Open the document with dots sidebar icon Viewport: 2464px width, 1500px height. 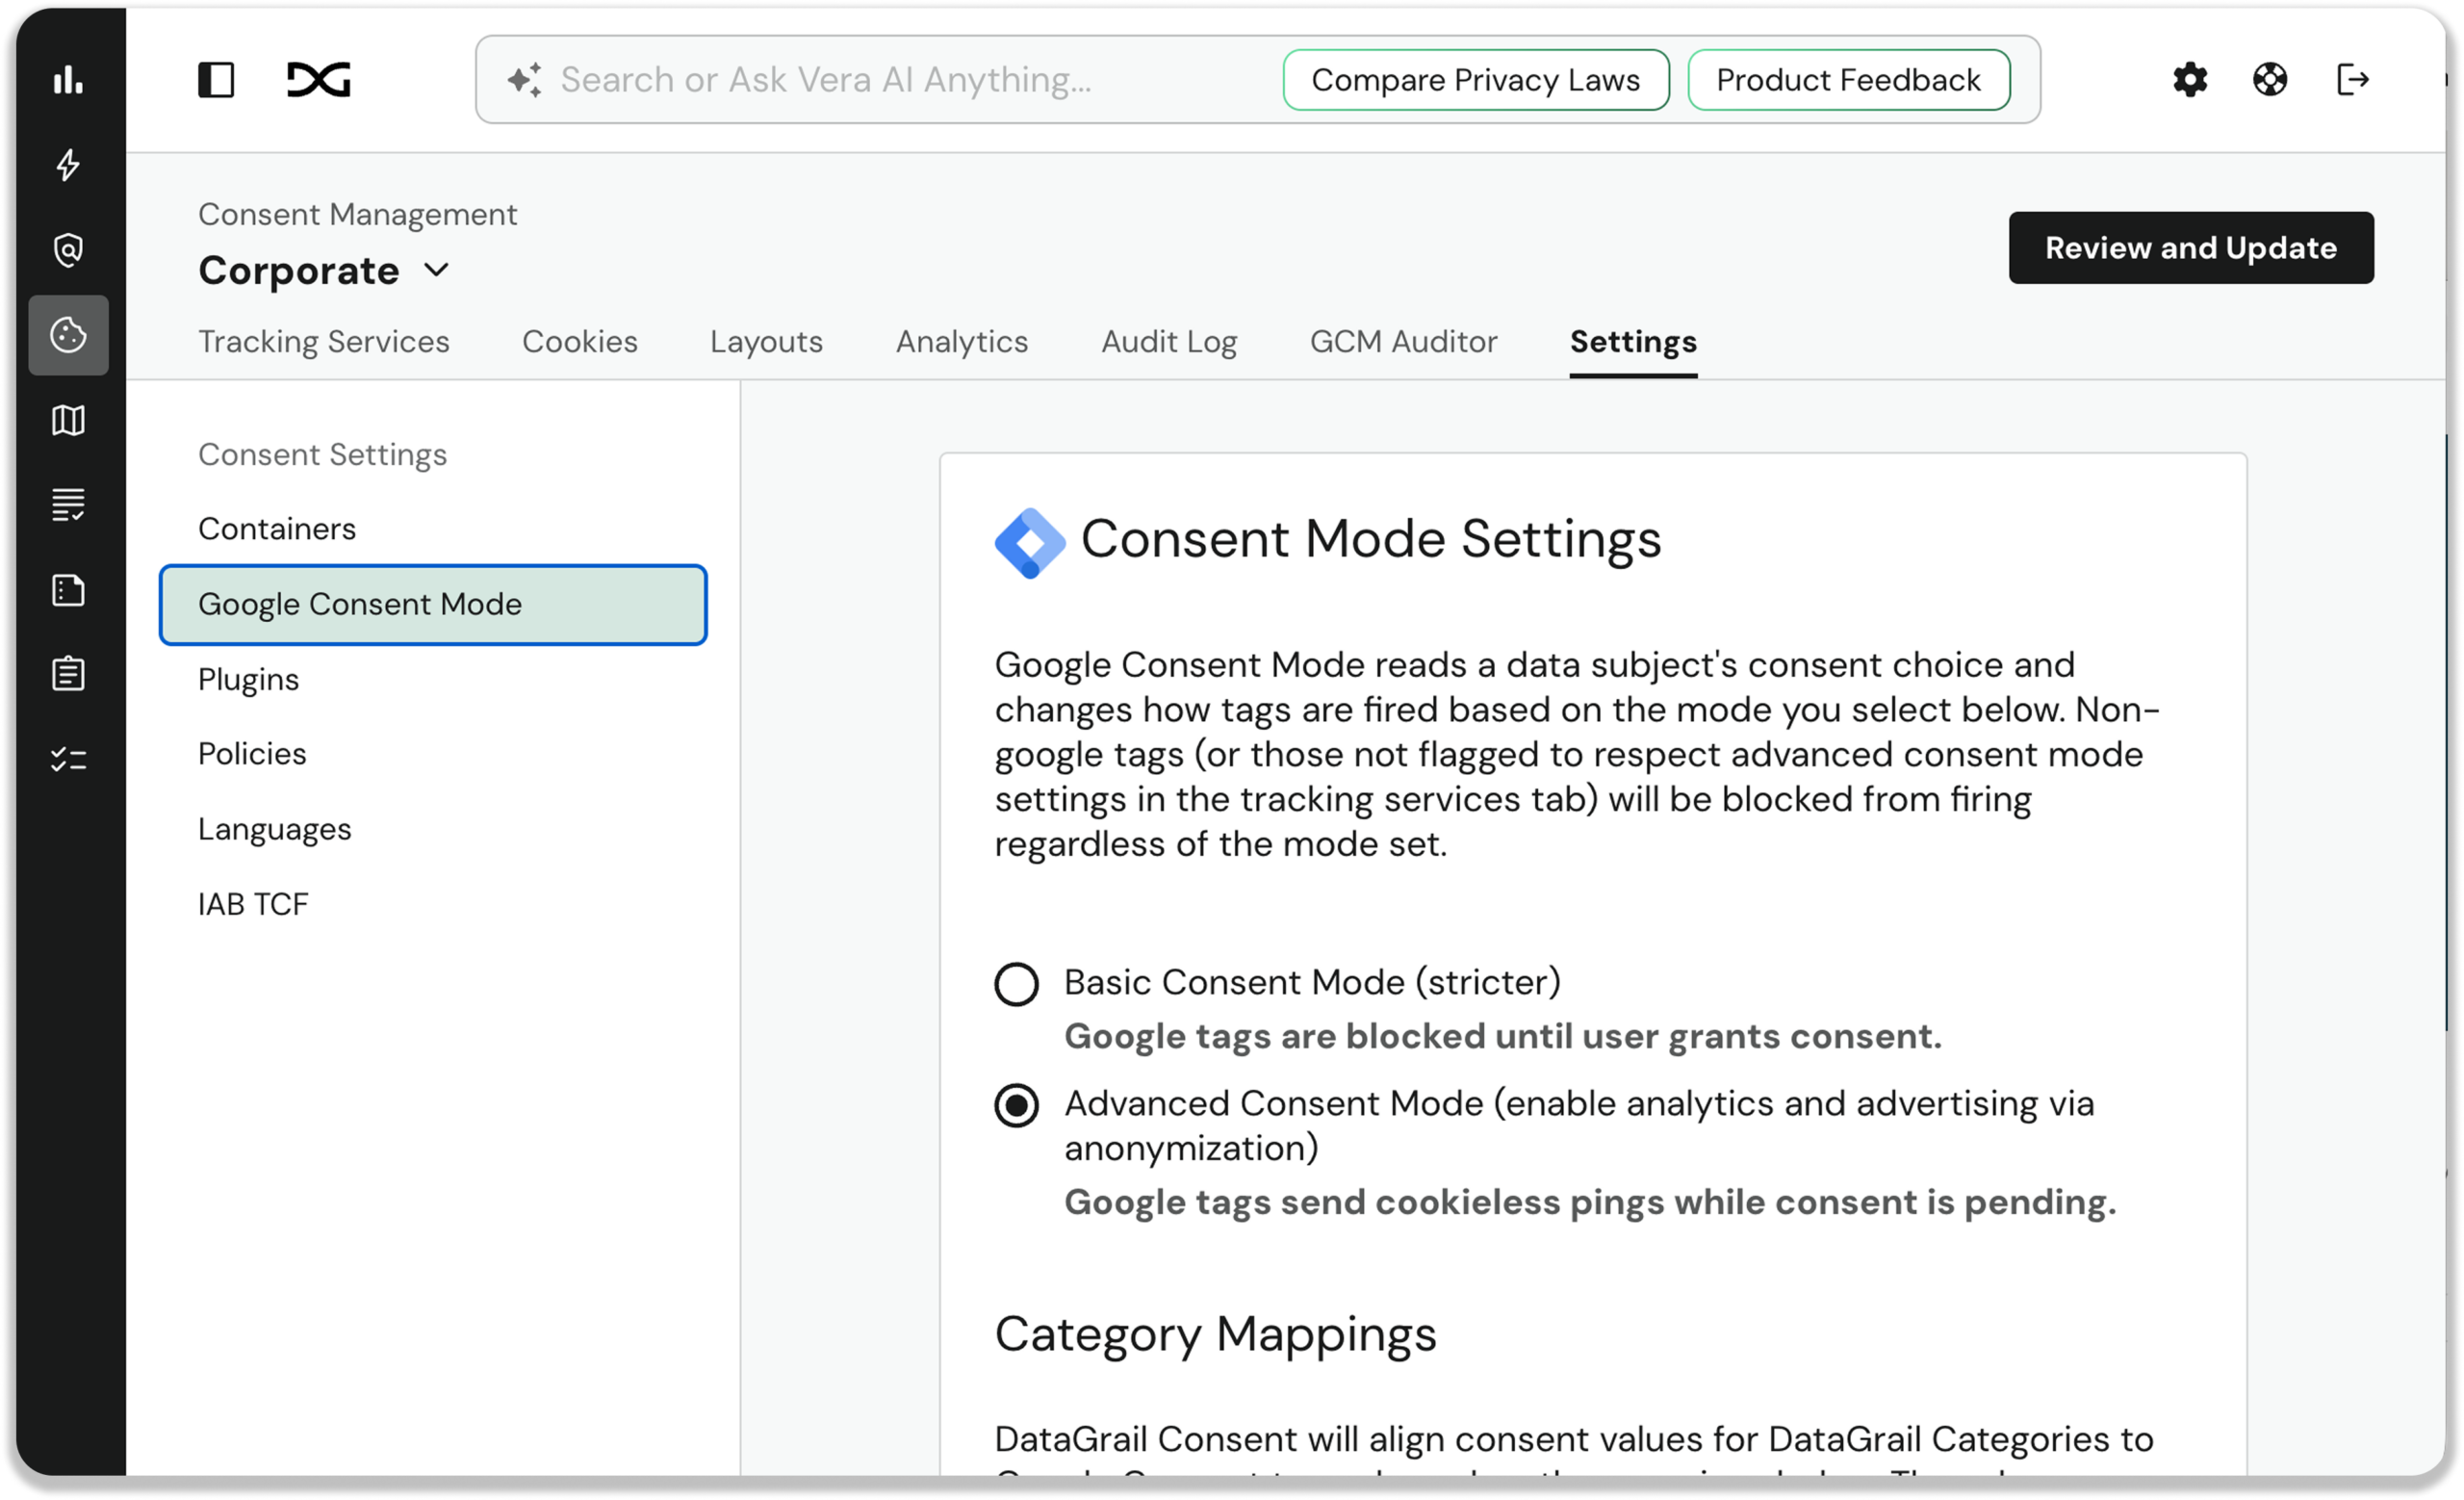pos(68,590)
